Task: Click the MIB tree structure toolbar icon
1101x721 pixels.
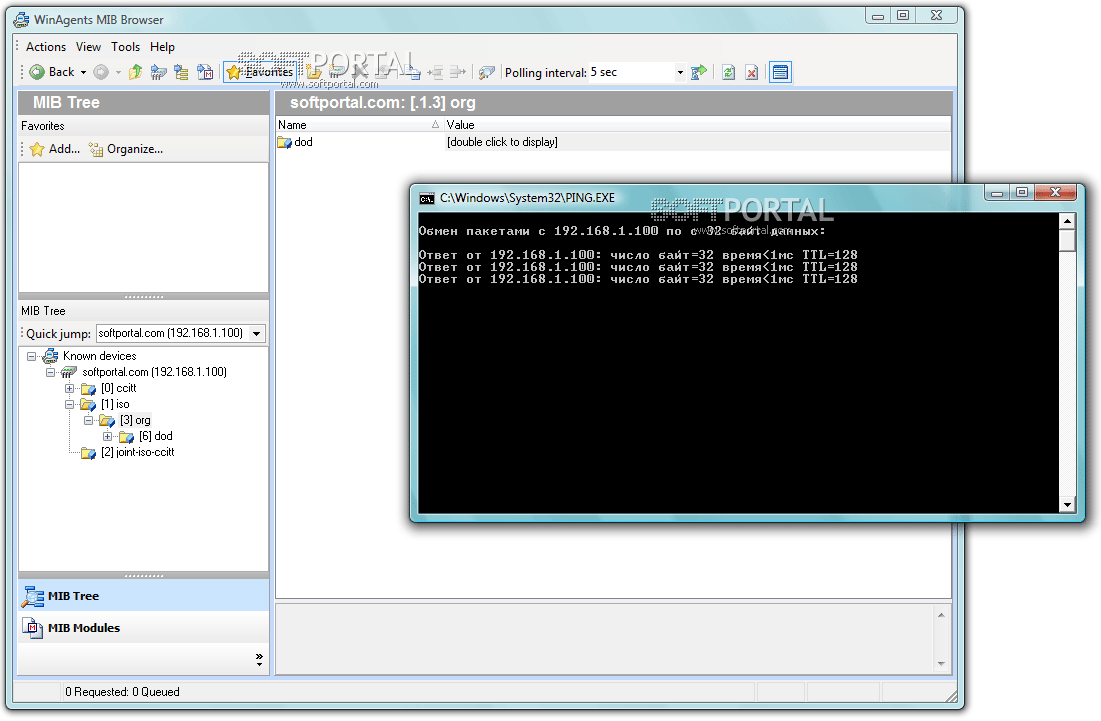Action: (x=181, y=72)
